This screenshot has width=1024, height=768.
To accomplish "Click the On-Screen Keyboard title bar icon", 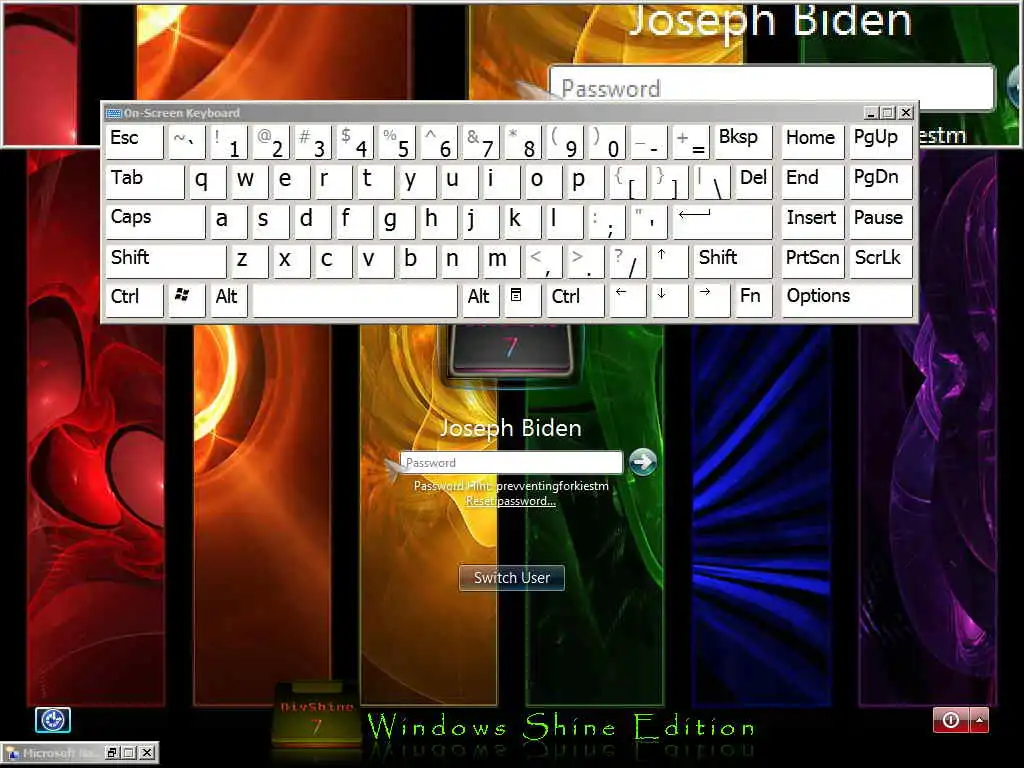I will [x=114, y=113].
